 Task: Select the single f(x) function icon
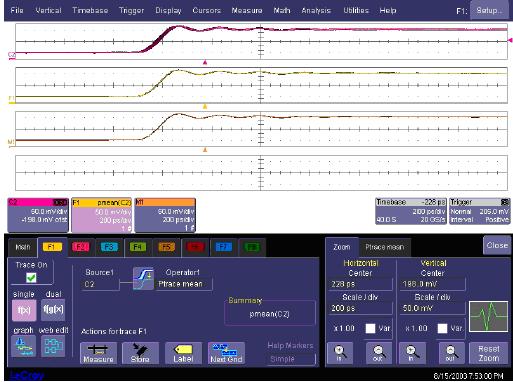tap(24, 310)
